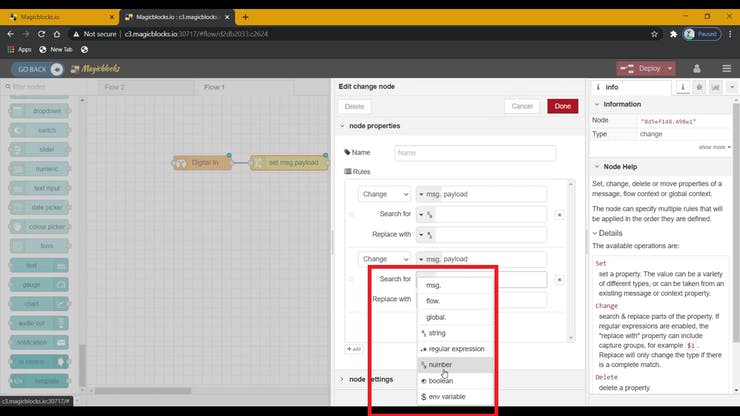This screenshot has width=740, height=416.
Task: Select switch node in palette
Action: 40,130
